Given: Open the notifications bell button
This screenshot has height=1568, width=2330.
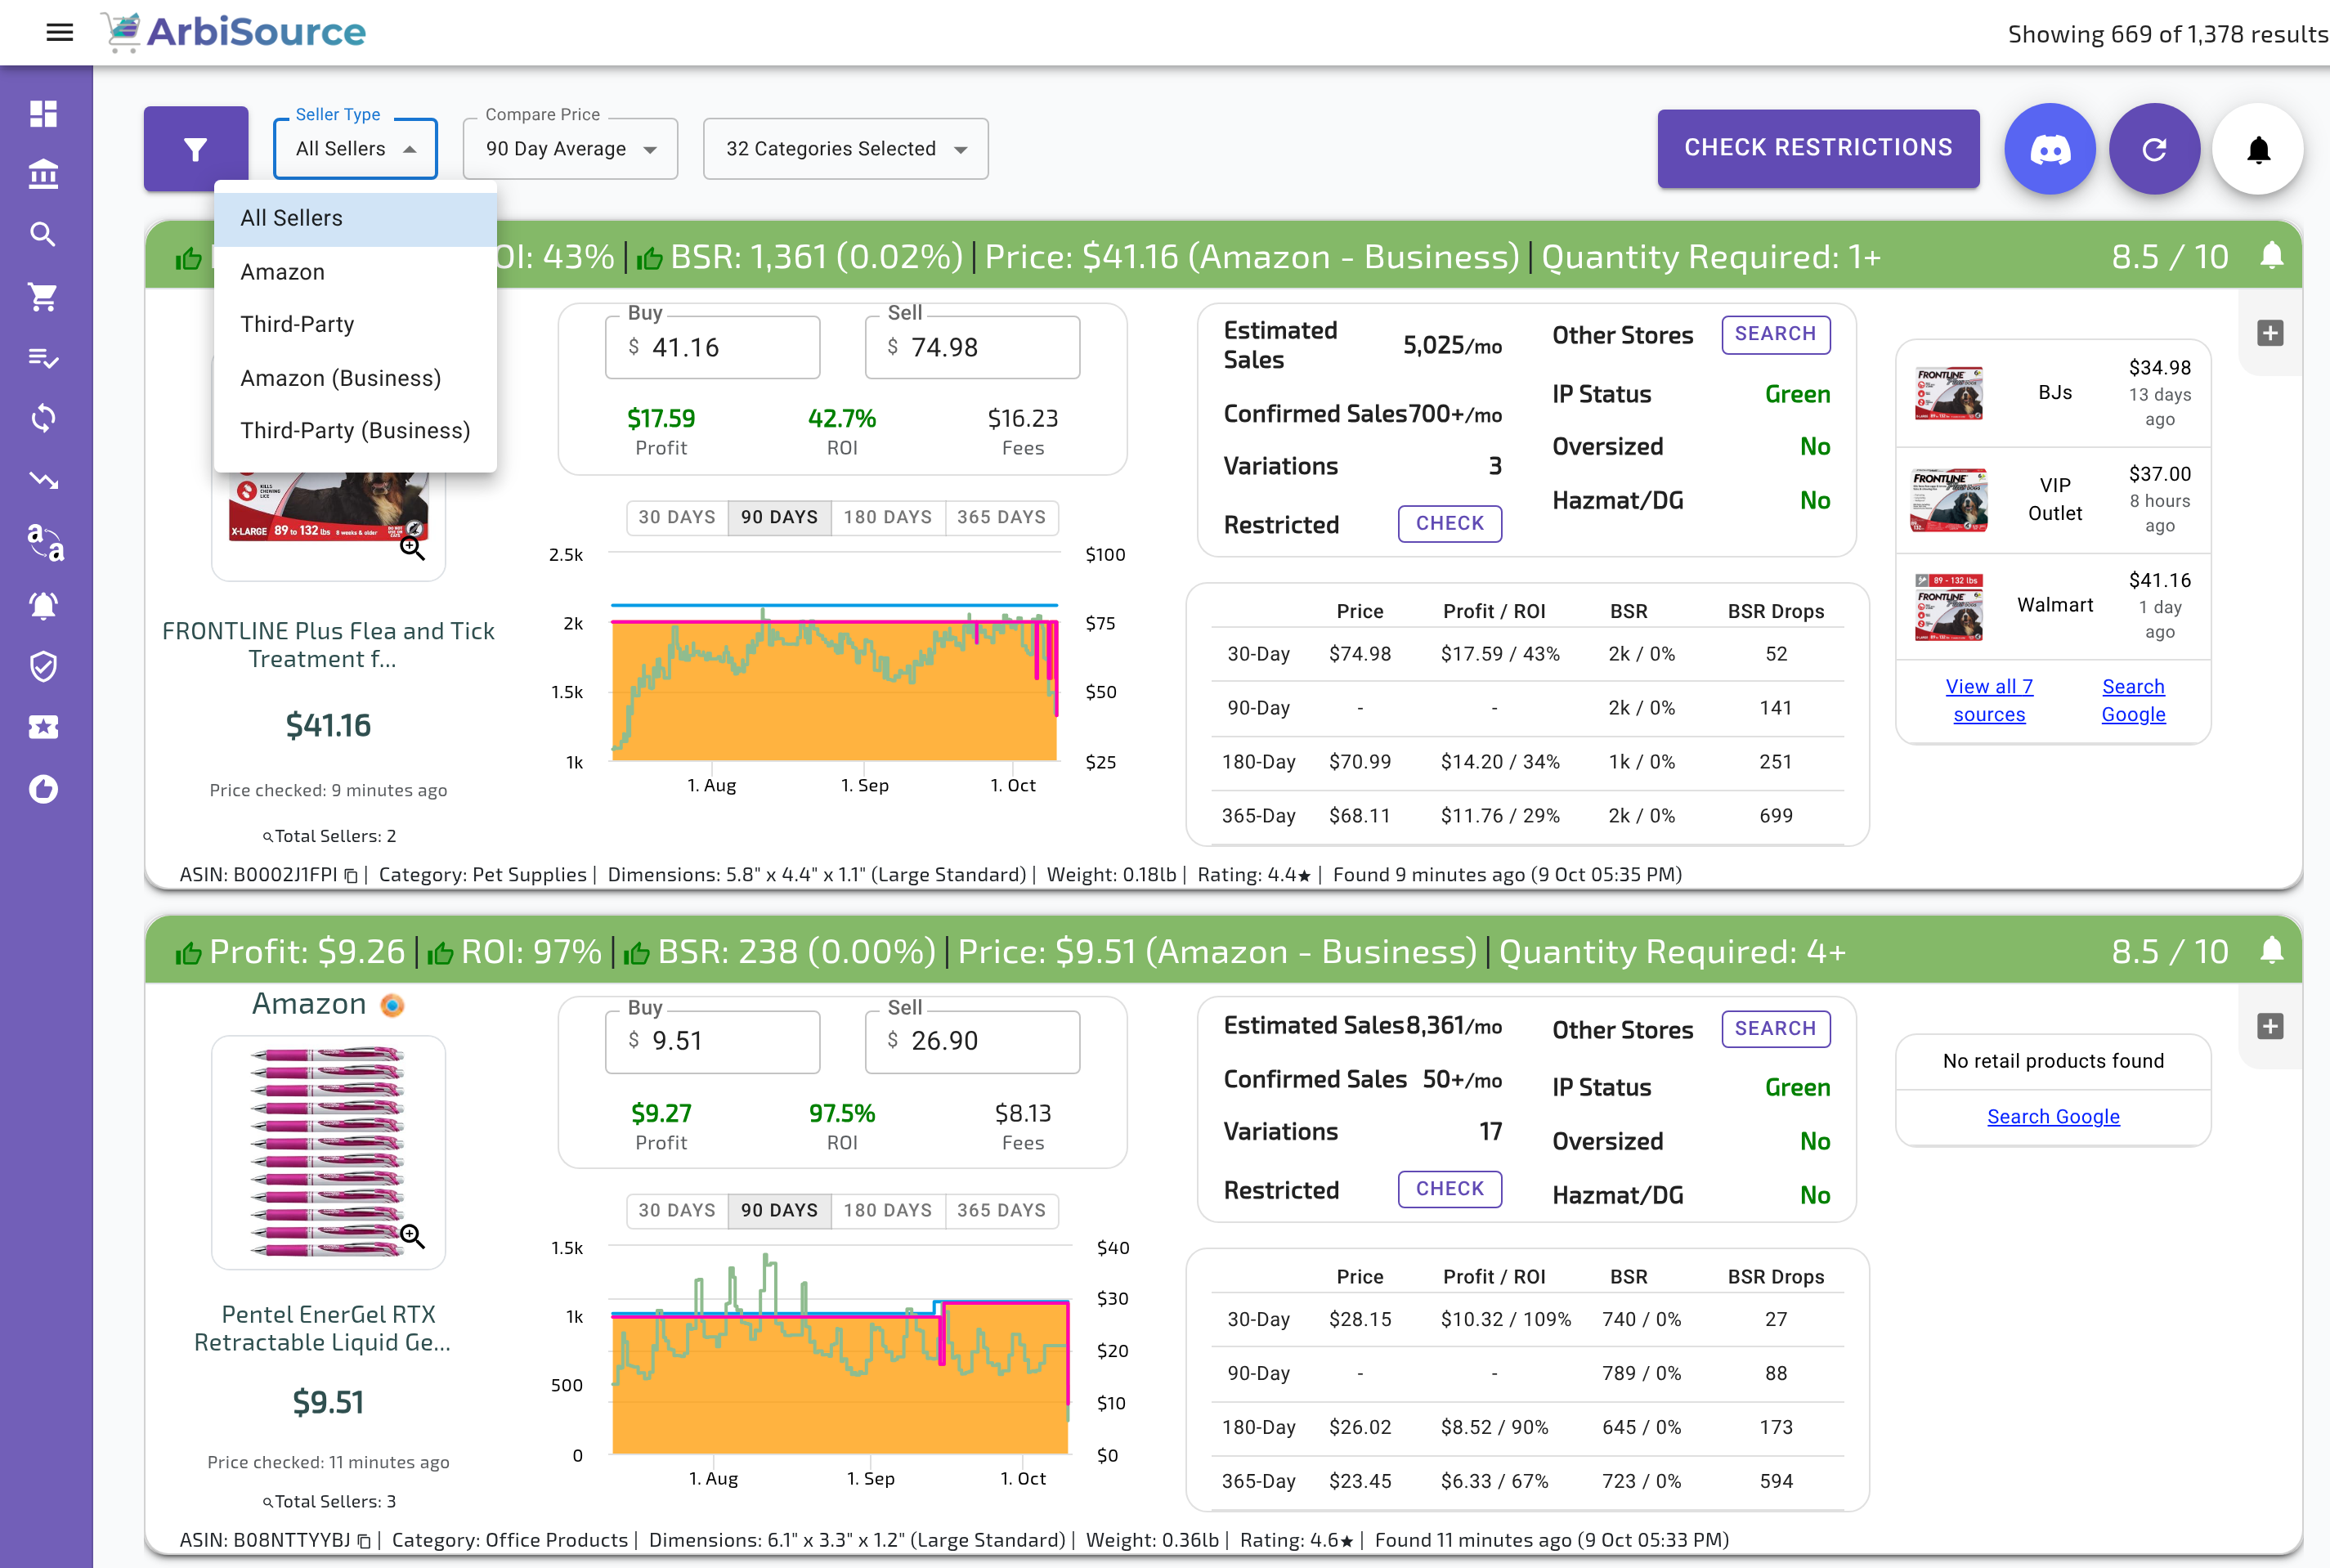Looking at the screenshot, I should pos(2258,149).
